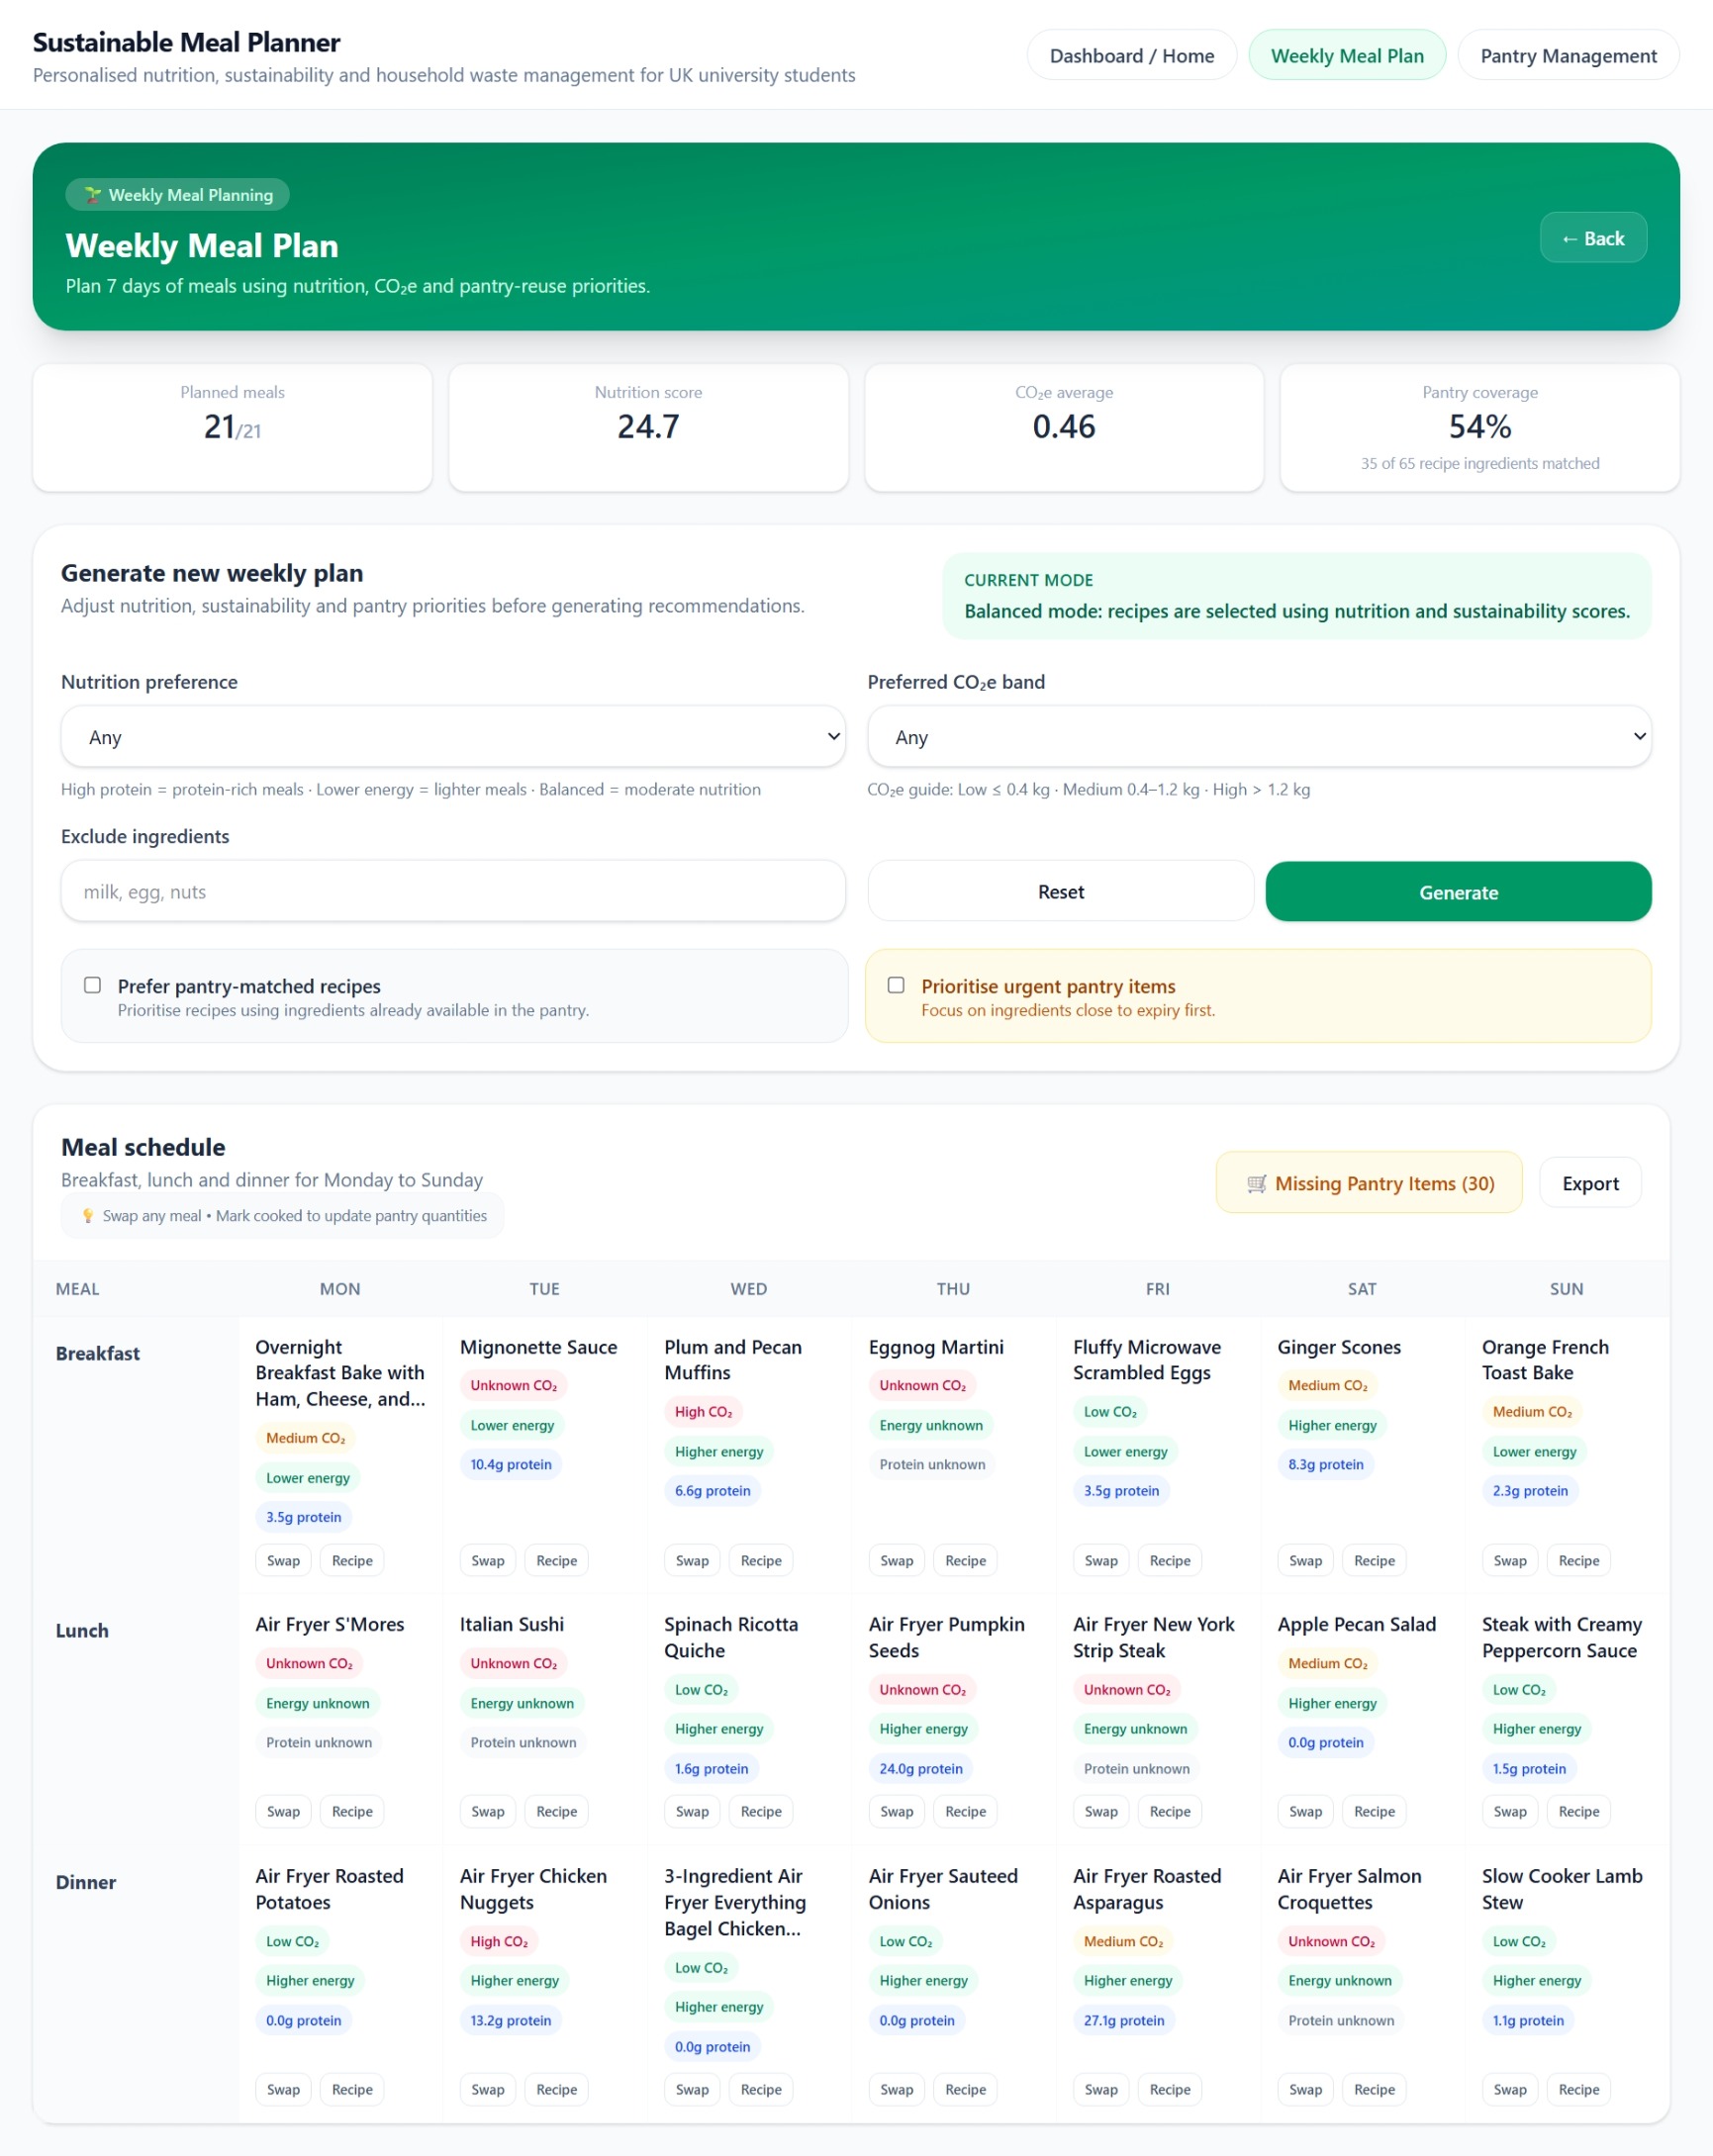Open Missing Pantry Items (30) list
1713x2156 pixels.
(1368, 1183)
